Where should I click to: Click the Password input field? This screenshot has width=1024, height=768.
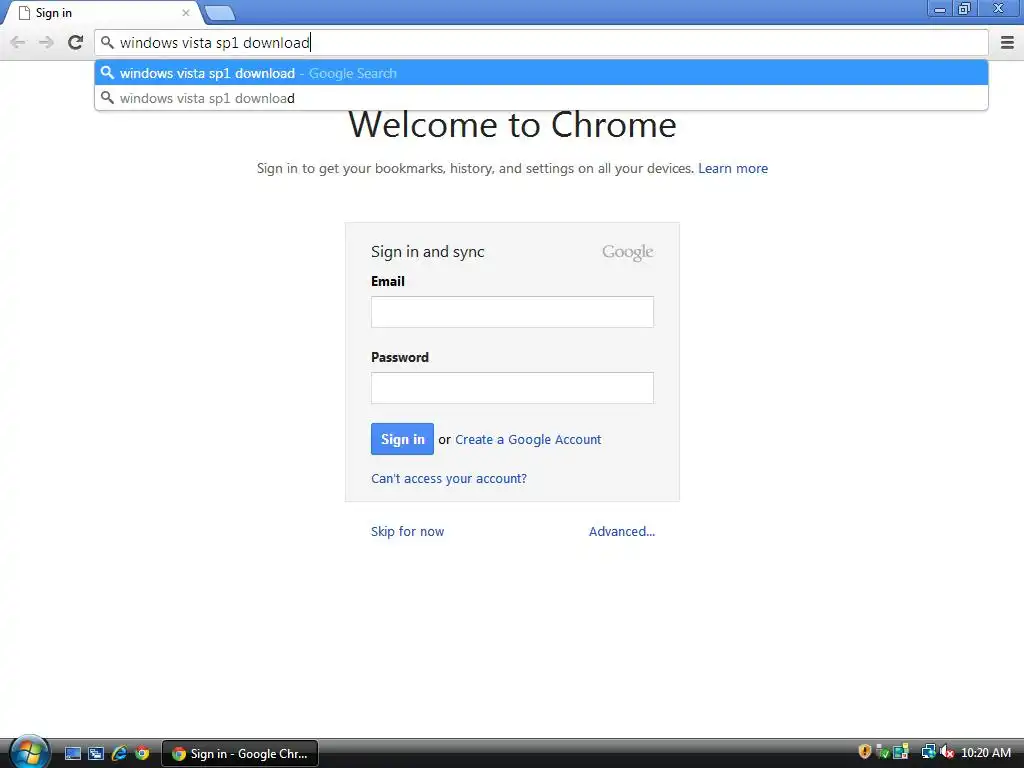[x=512, y=388]
